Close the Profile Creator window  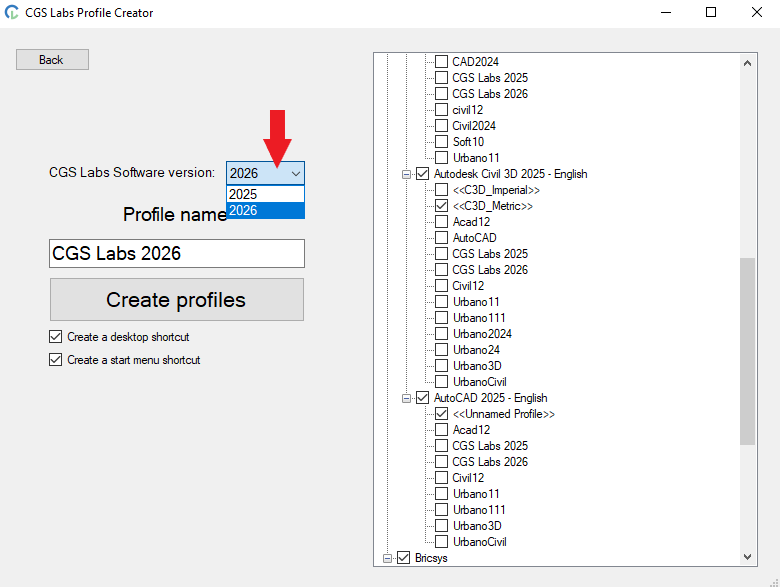(757, 12)
